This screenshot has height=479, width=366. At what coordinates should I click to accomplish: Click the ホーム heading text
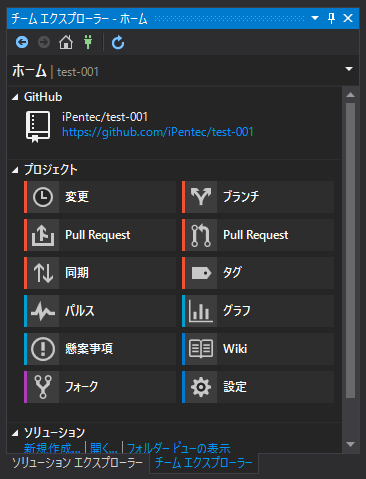tap(29, 71)
